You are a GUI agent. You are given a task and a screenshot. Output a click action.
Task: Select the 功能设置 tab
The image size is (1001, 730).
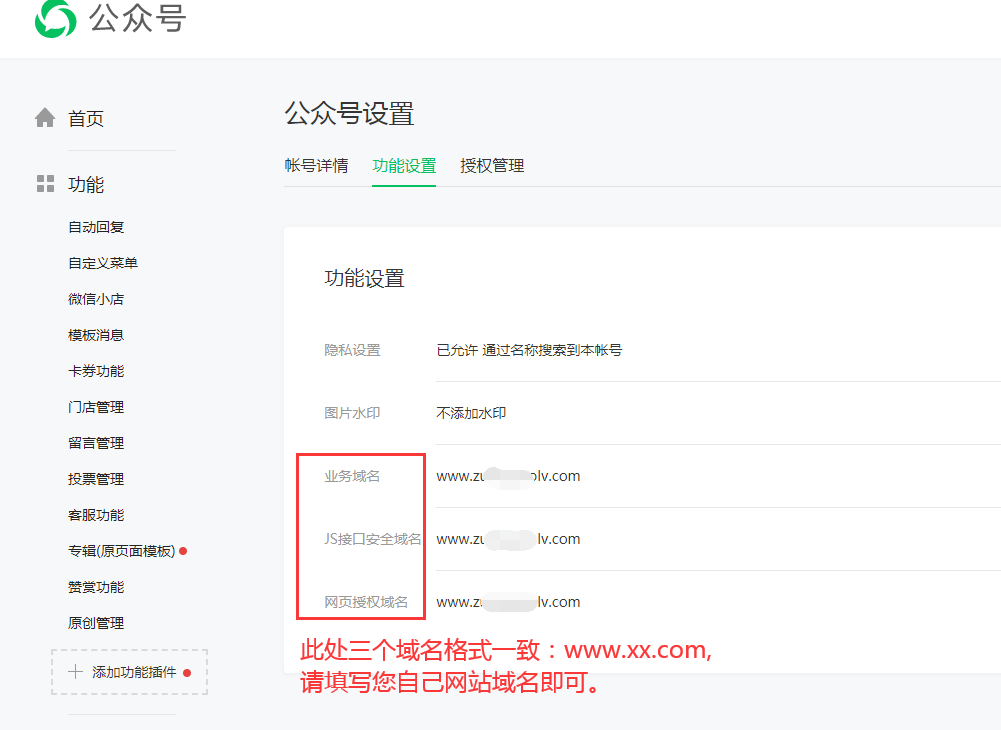click(x=404, y=166)
